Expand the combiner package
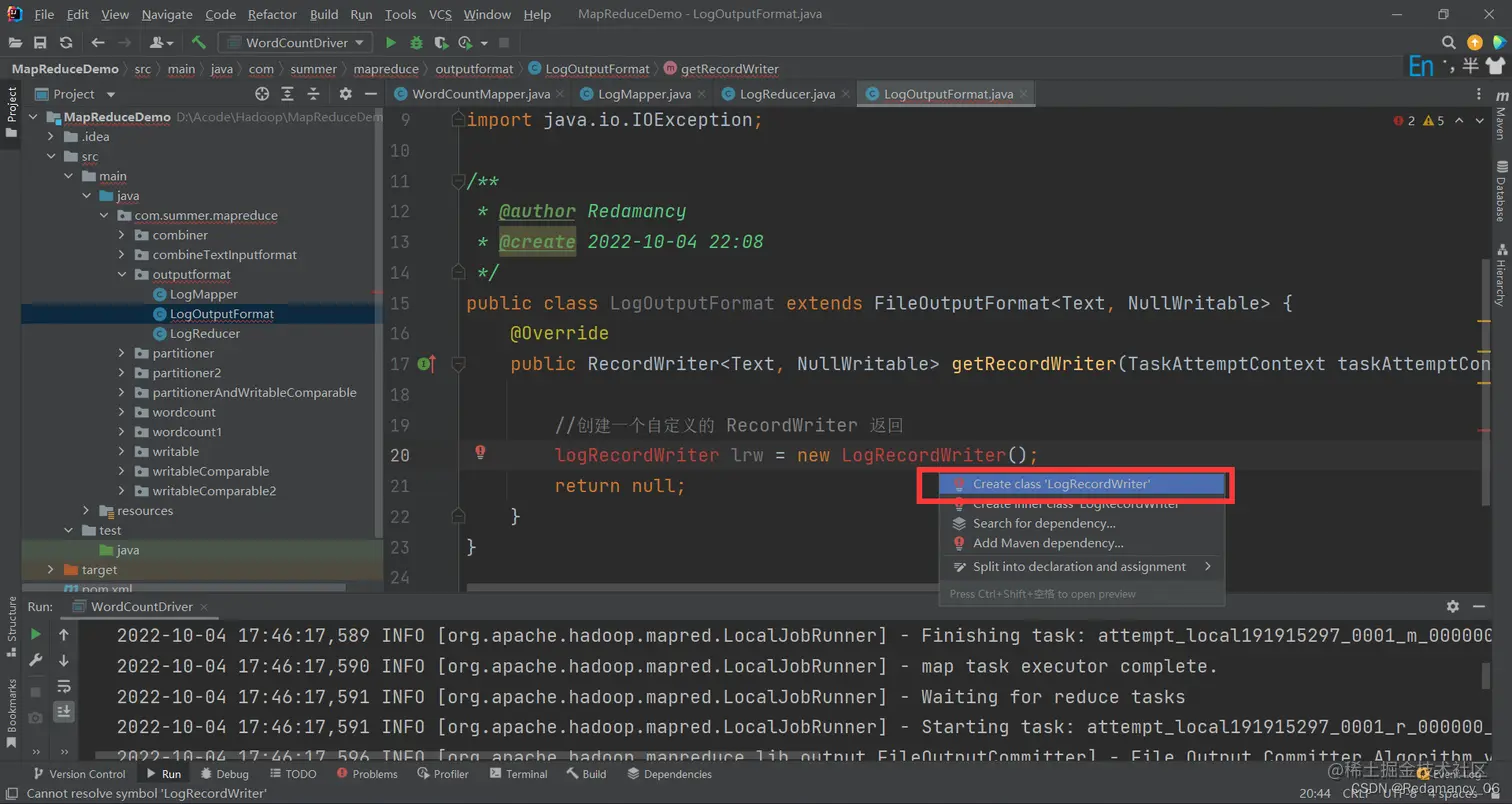The image size is (1512, 804). 121,235
